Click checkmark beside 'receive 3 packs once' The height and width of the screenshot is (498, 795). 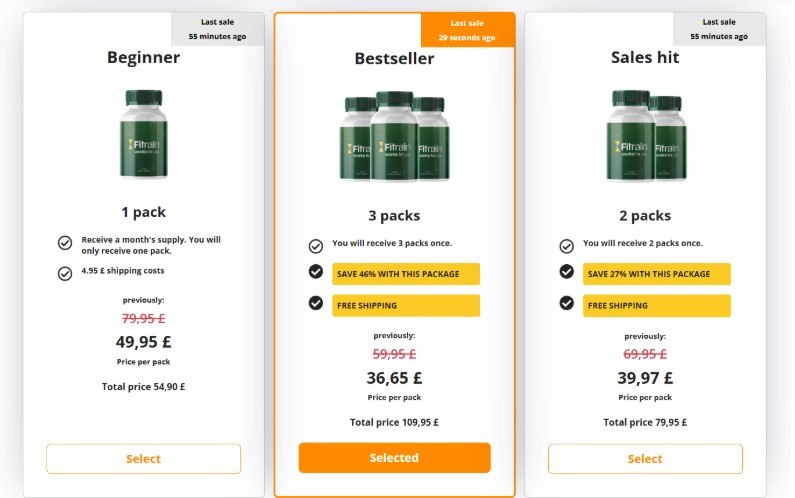pyautogui.click(x=316, y=246)
